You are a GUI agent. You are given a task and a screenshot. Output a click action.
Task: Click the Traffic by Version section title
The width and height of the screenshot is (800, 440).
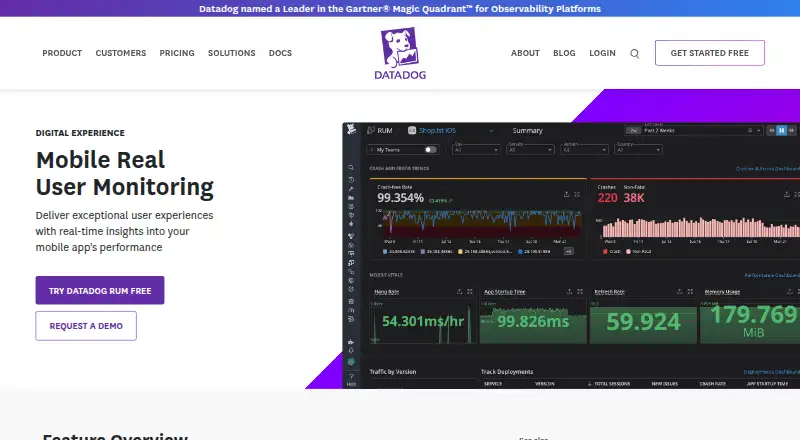(393, 372)
